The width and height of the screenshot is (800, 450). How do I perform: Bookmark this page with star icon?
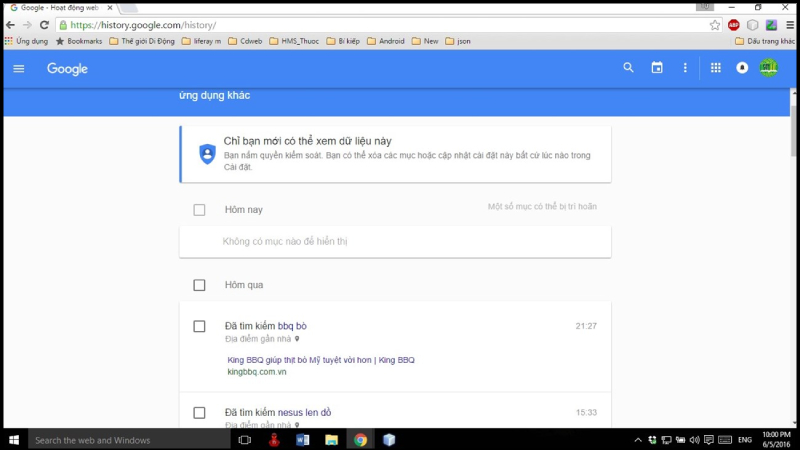(x=715, y=25)
